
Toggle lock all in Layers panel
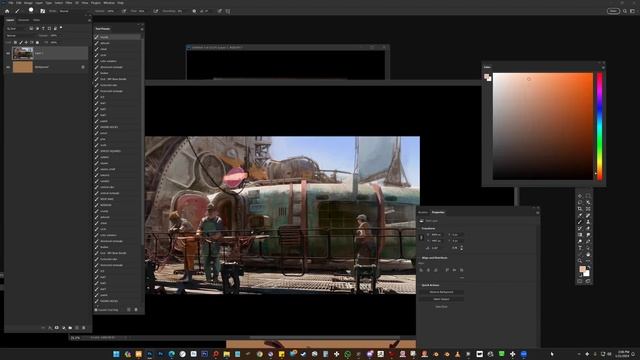coord(37,42)
